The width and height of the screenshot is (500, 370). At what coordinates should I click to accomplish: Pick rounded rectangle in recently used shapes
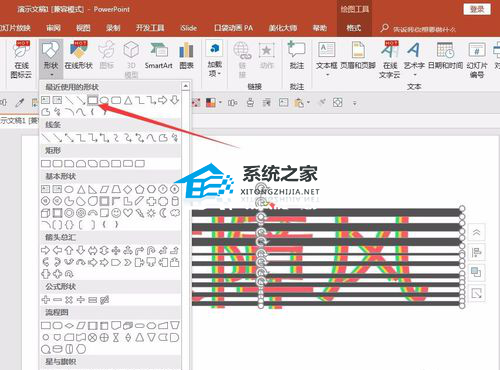(116, 100)
